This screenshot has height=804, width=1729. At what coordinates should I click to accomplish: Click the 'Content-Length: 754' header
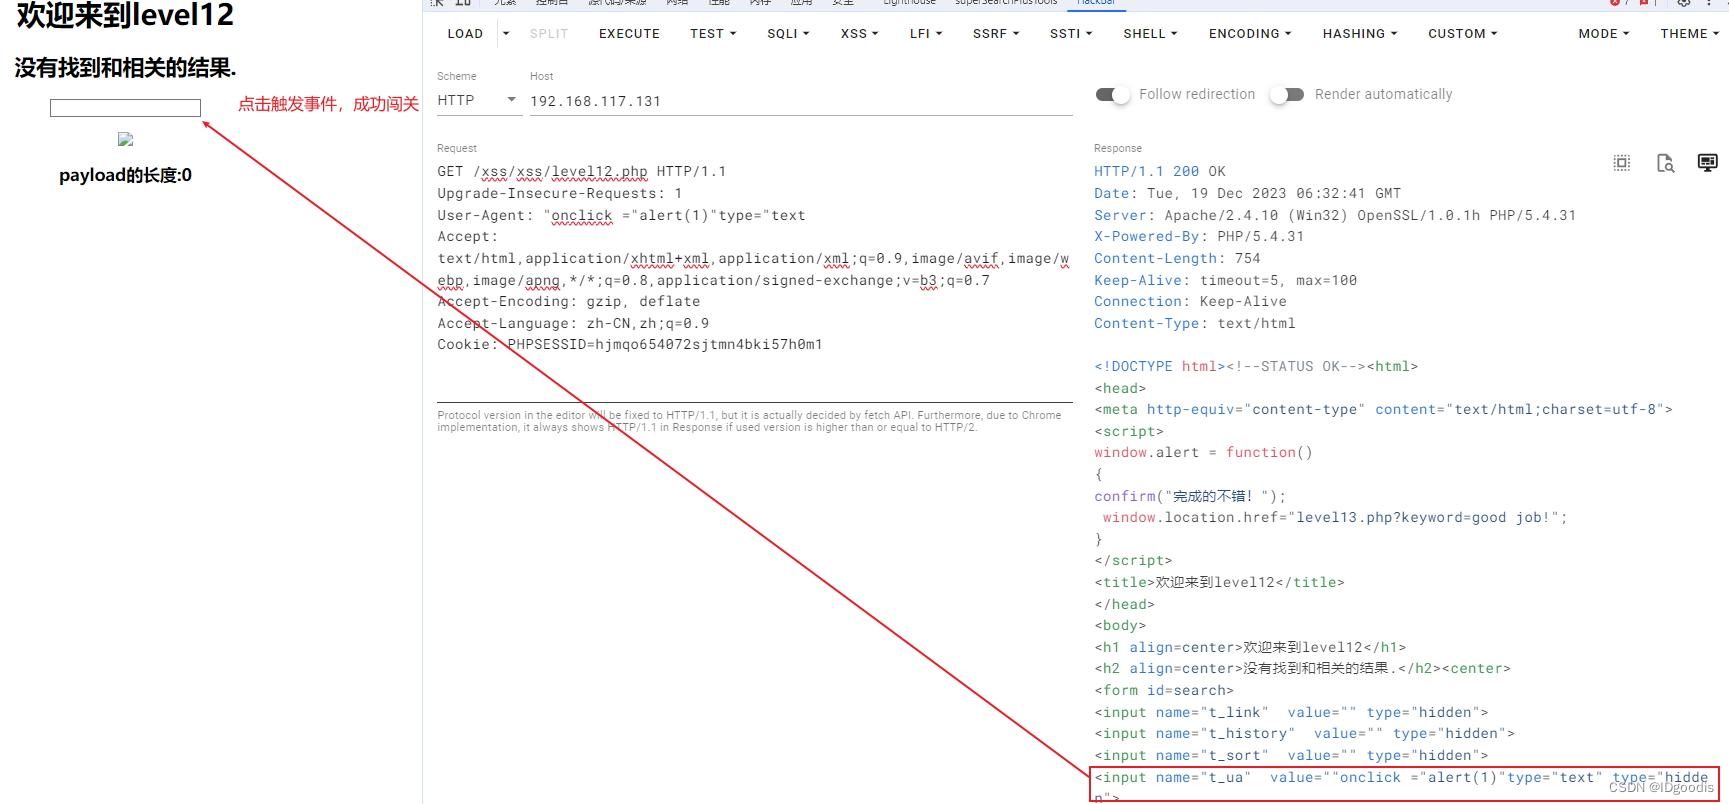[x=1177, y=259]
